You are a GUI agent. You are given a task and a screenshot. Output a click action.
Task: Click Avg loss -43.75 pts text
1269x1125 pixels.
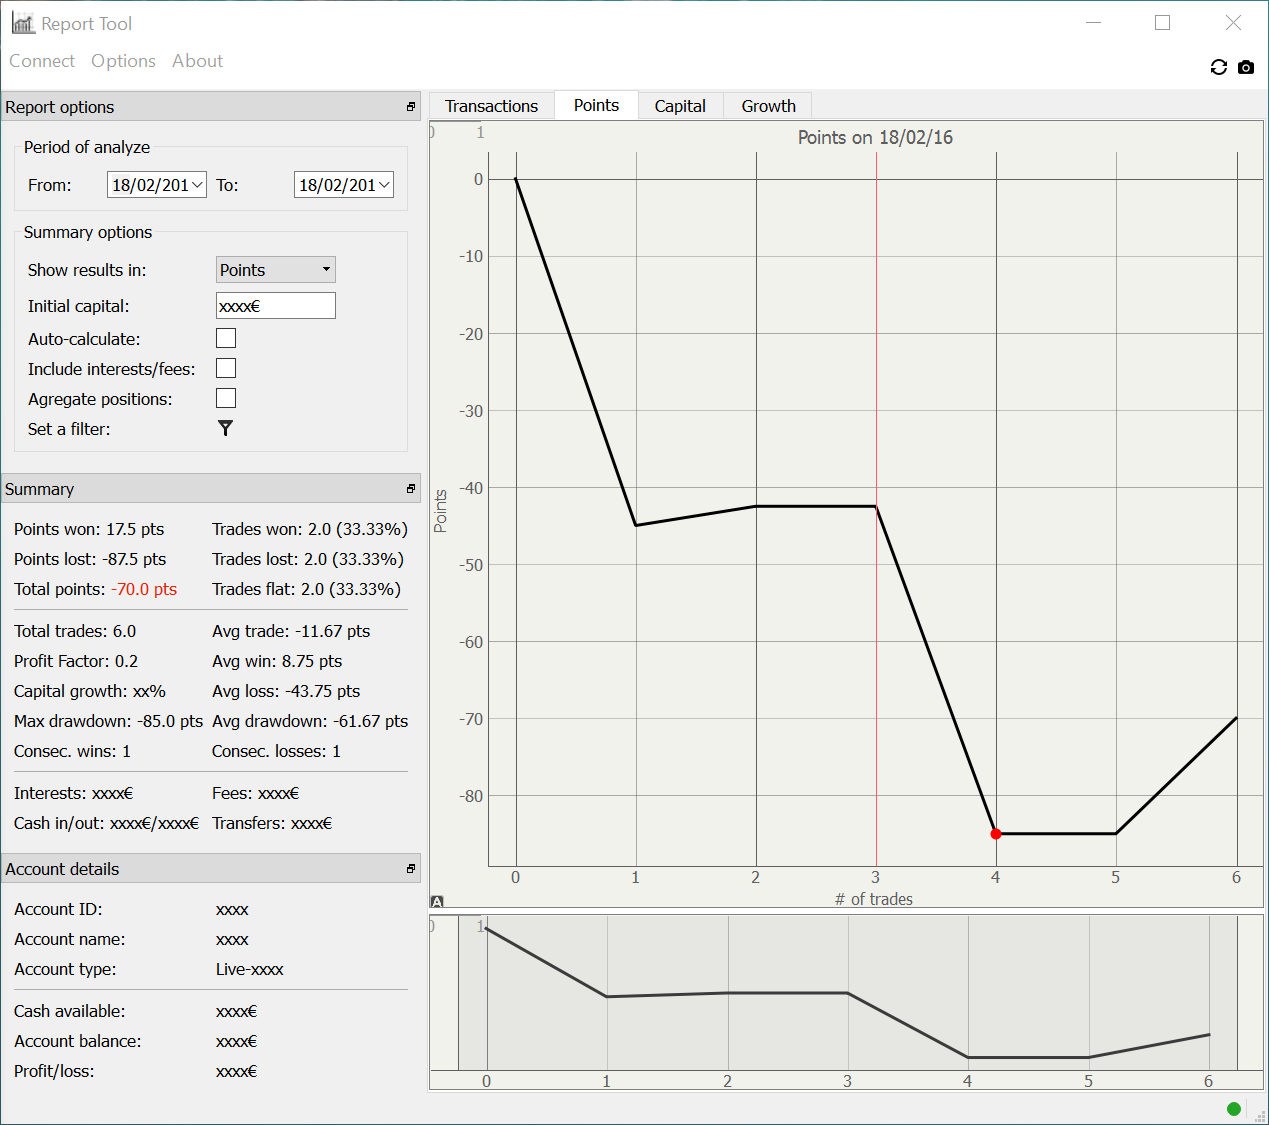pos(286,691)
